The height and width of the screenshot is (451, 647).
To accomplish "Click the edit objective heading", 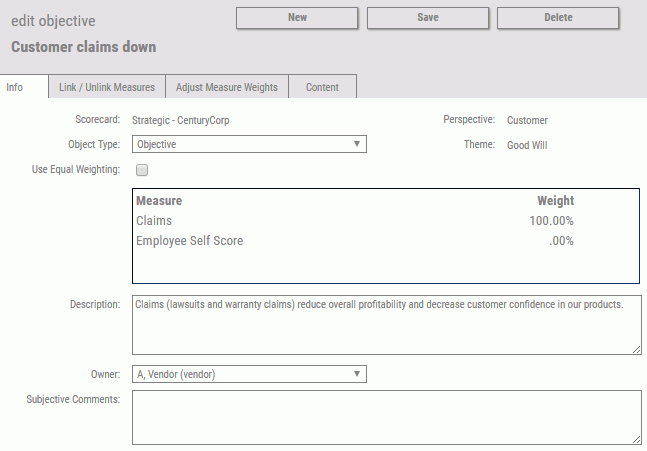I will 53,21.
